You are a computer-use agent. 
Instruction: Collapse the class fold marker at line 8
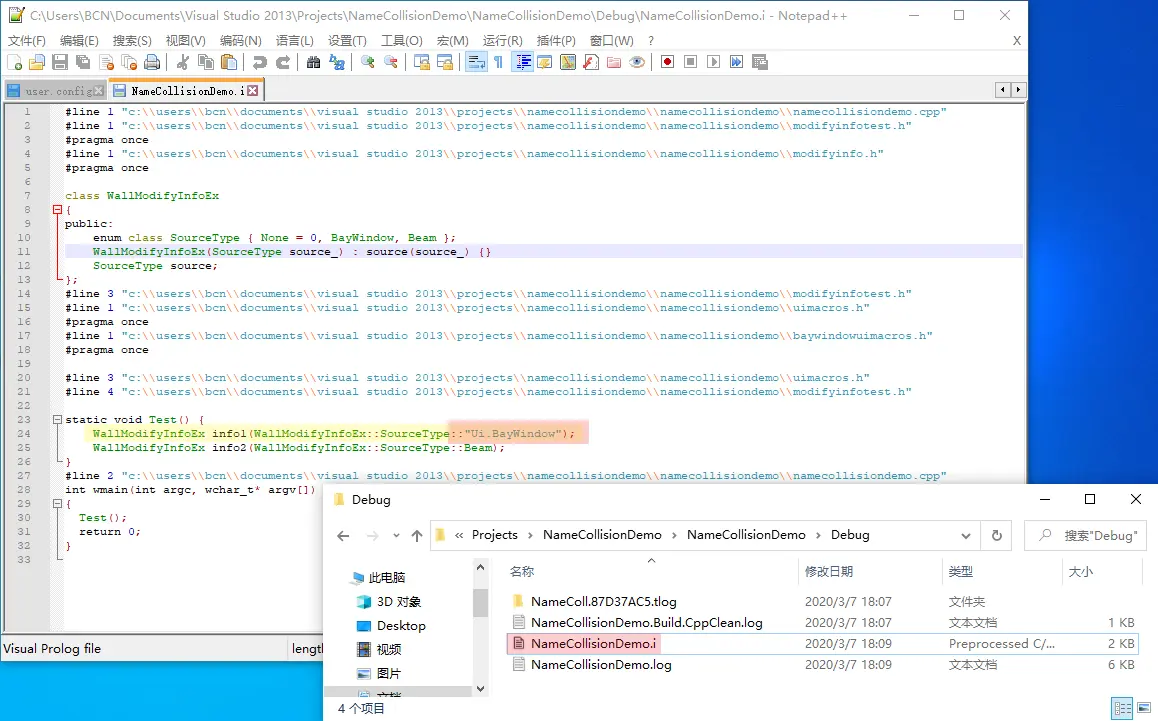tap(57, 210)
